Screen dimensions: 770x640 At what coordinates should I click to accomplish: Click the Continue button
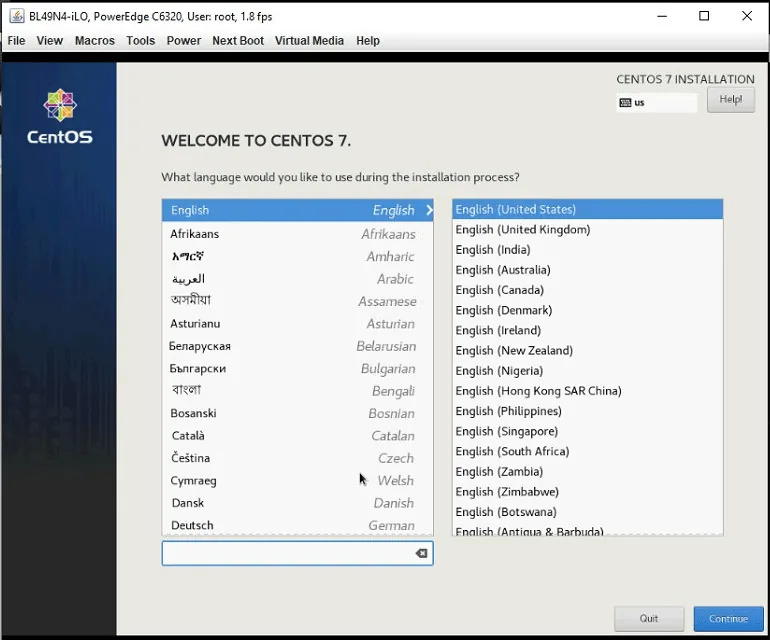(x=728, y=619)
